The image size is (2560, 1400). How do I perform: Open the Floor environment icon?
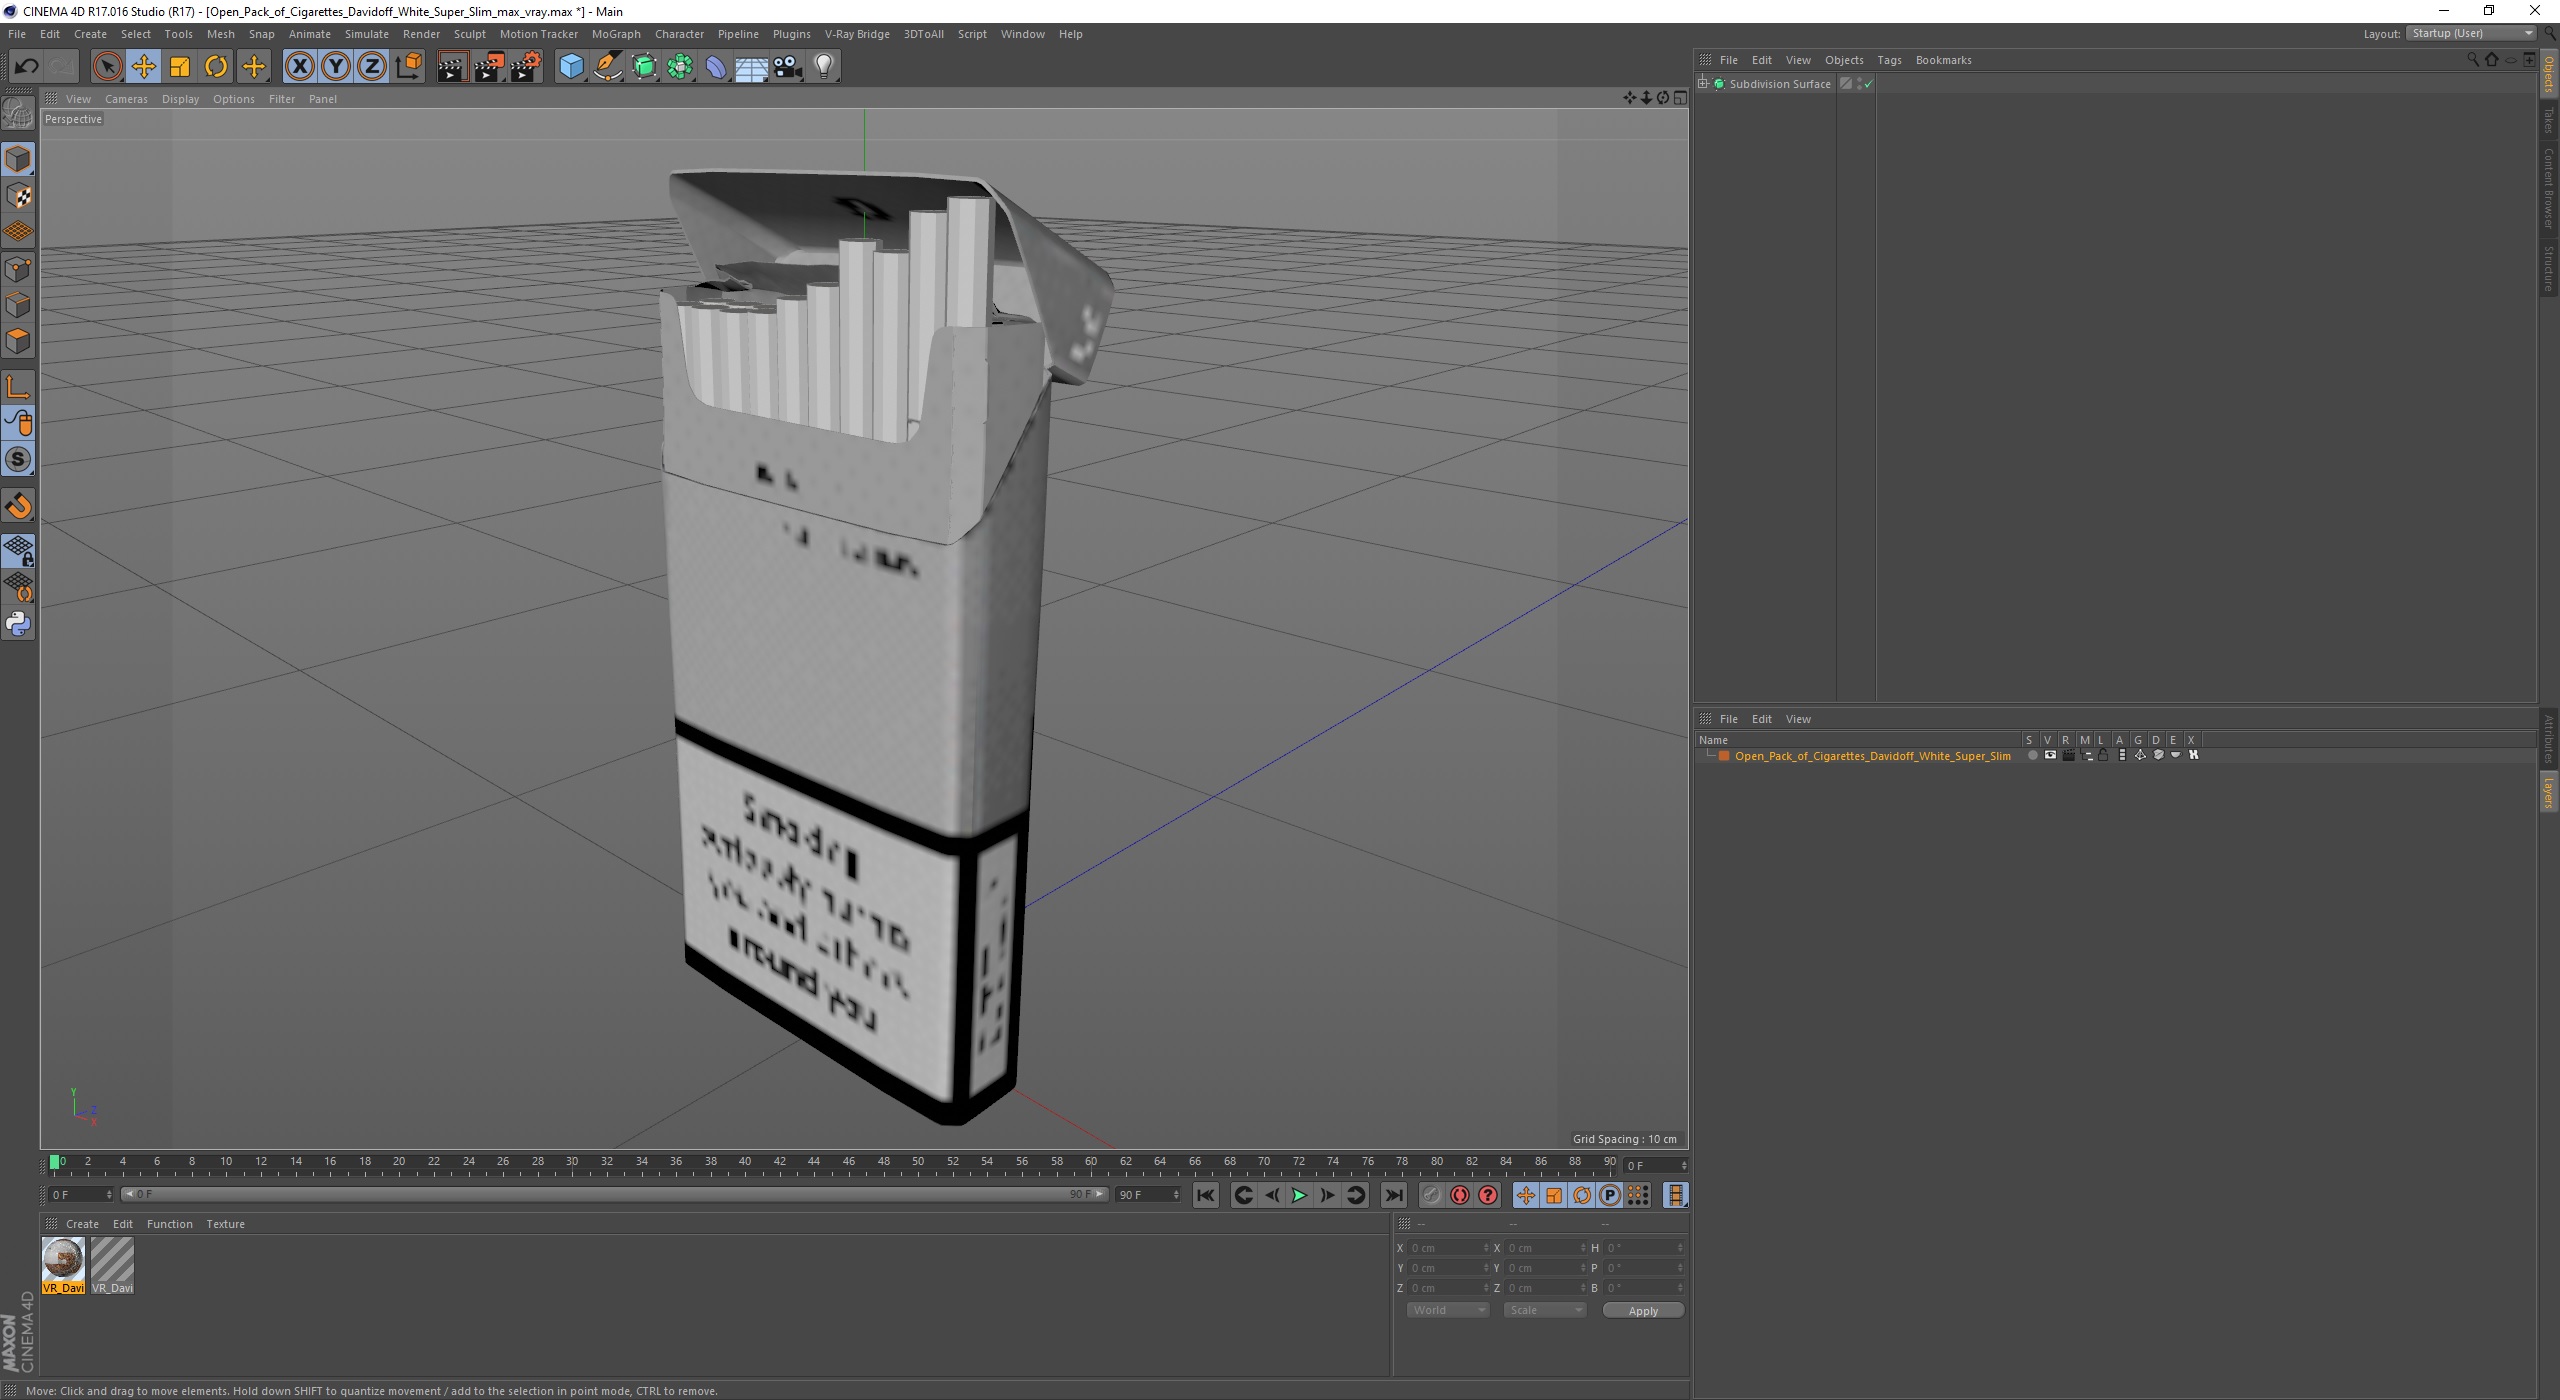point(752,67)
